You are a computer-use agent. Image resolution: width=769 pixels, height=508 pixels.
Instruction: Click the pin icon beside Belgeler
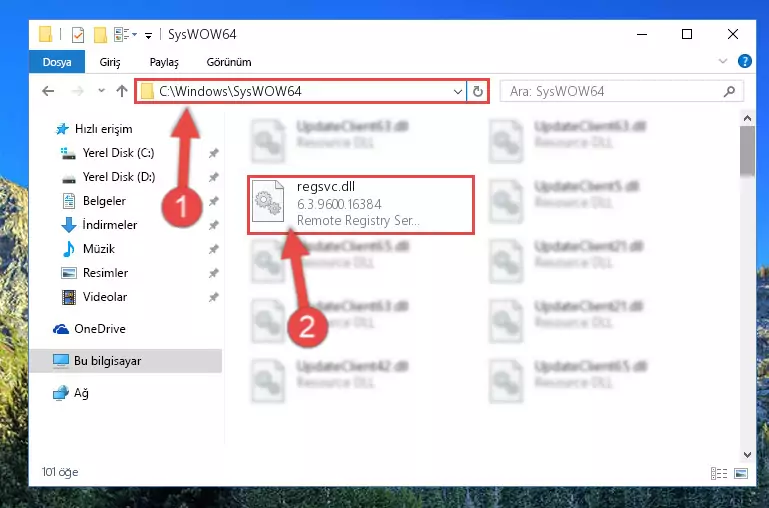tap(213, 202)
